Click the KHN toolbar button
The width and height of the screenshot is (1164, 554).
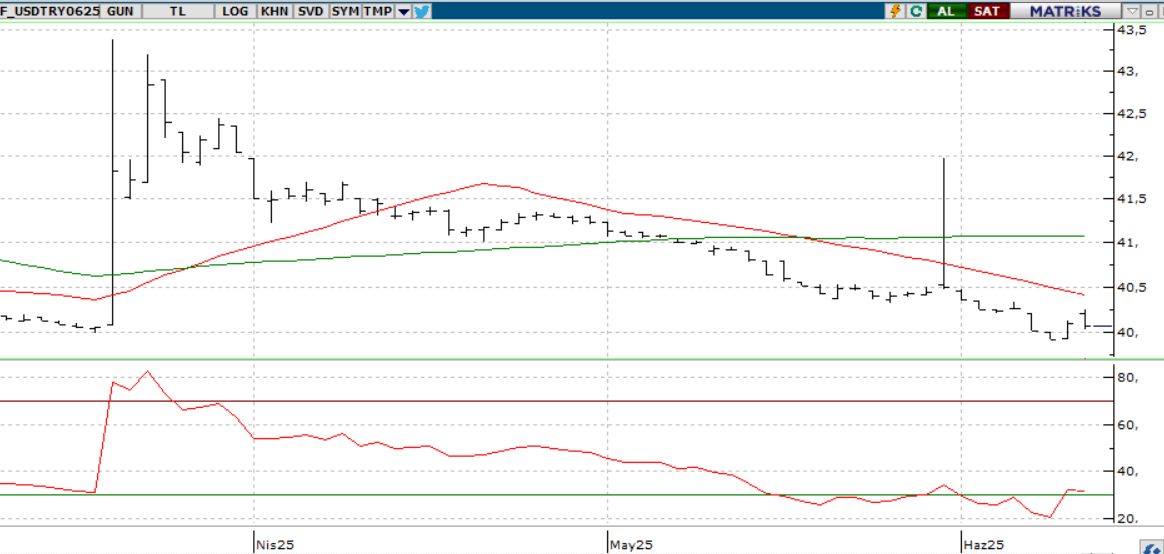coord(275,11)
